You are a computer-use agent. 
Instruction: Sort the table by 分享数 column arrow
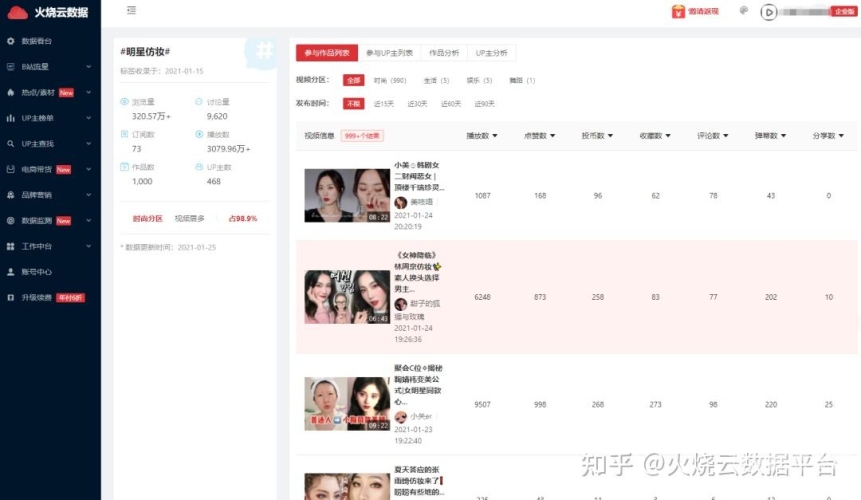pyautogui.click(x=841, y=136)
